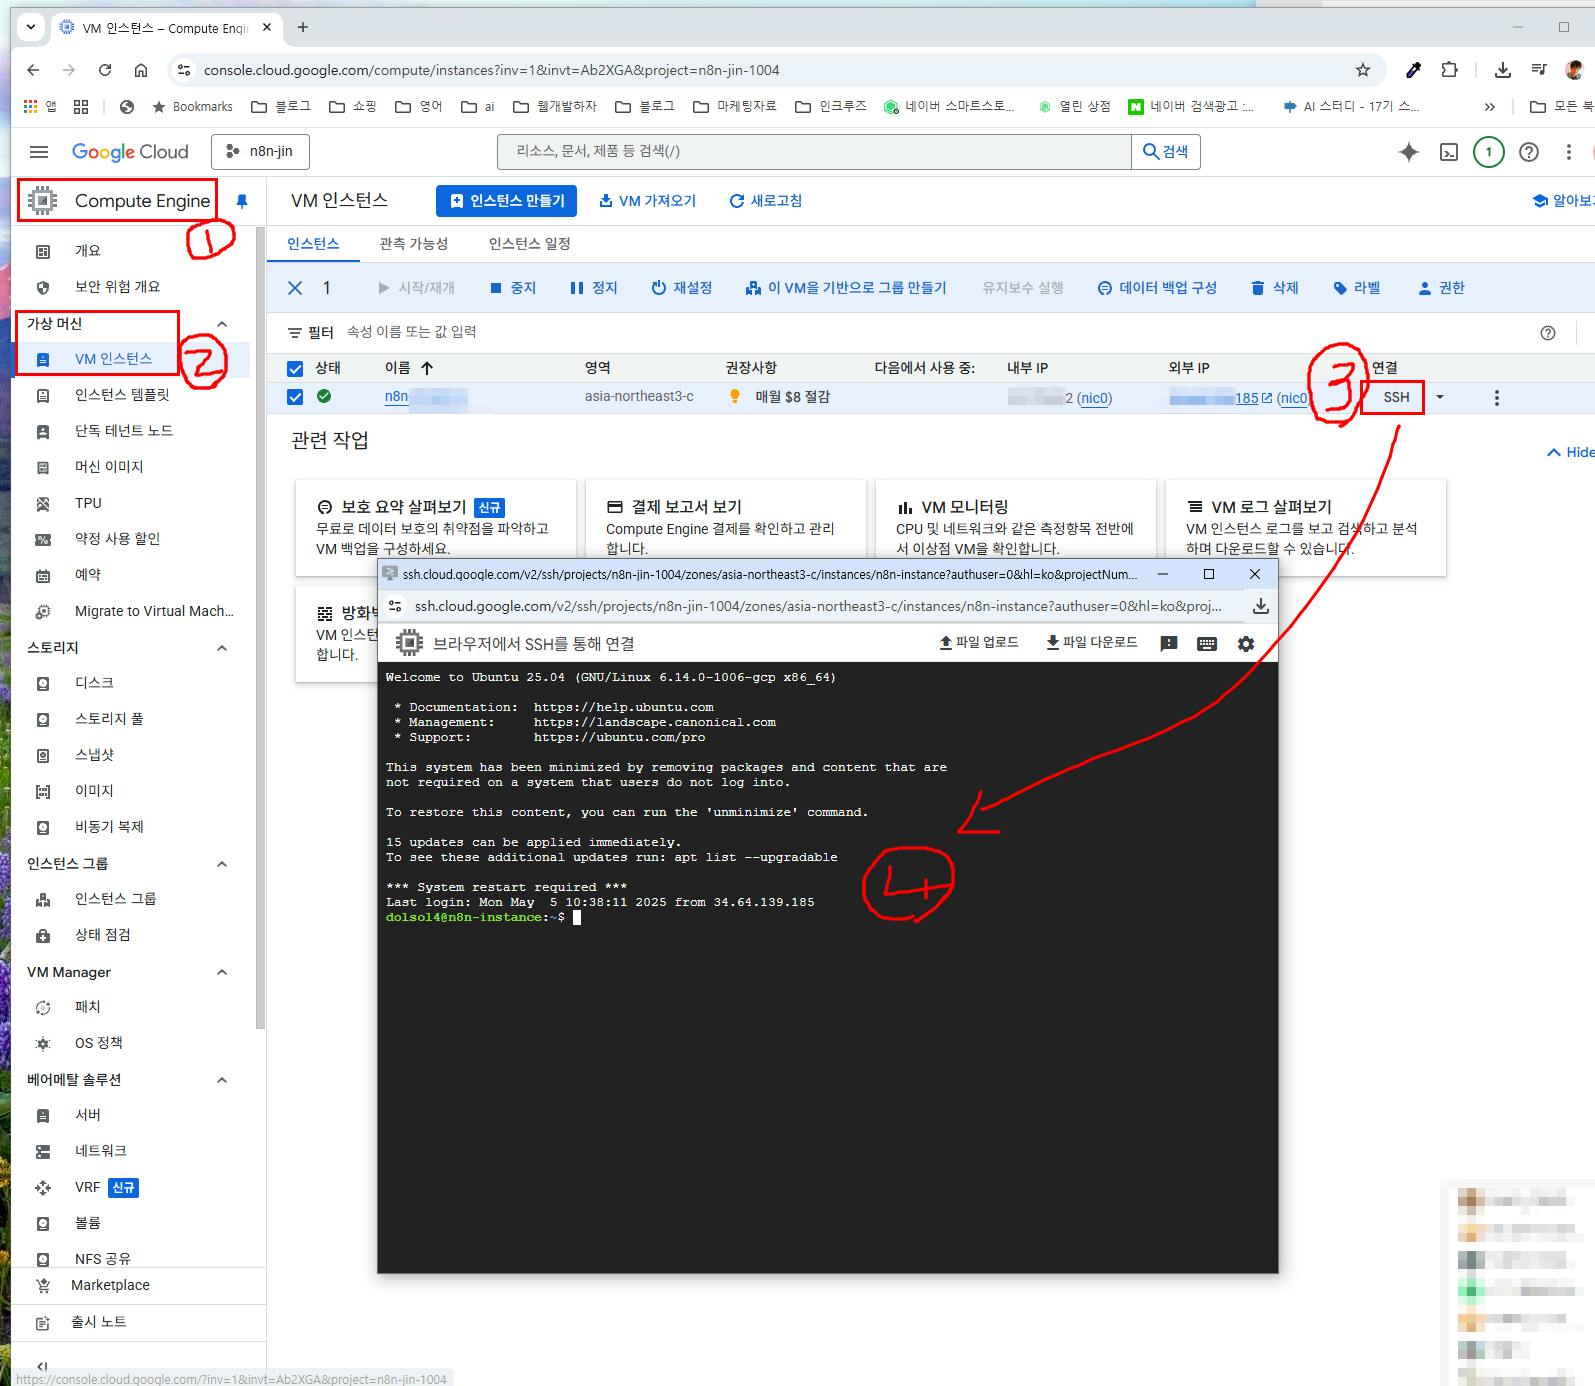This screenshot has width=1595, height=1386.
Task: Switch to the 인스턴스 tab
Action: [x=313, y=243]
